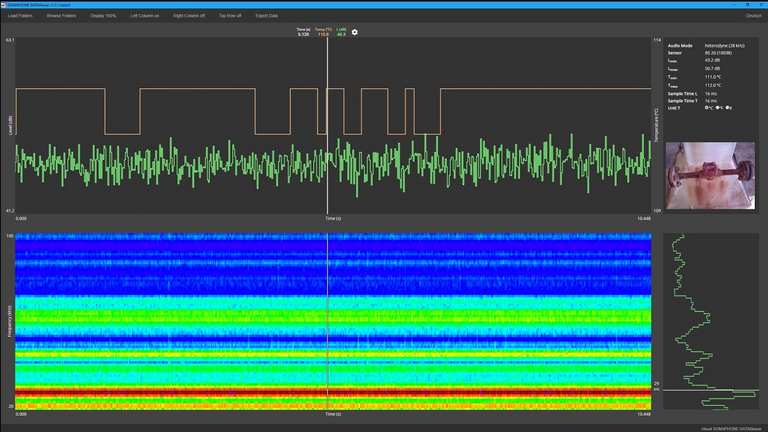Open About SONAPHONE DataViewer link
The image size is (768, 432).
point(733,427)
